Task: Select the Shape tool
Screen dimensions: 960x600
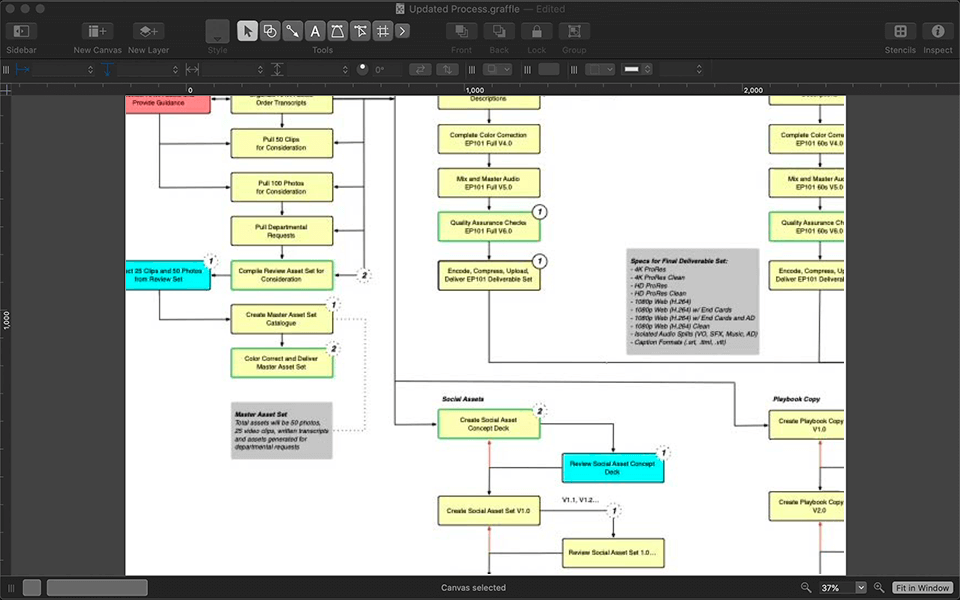Action: click(270, 31)
